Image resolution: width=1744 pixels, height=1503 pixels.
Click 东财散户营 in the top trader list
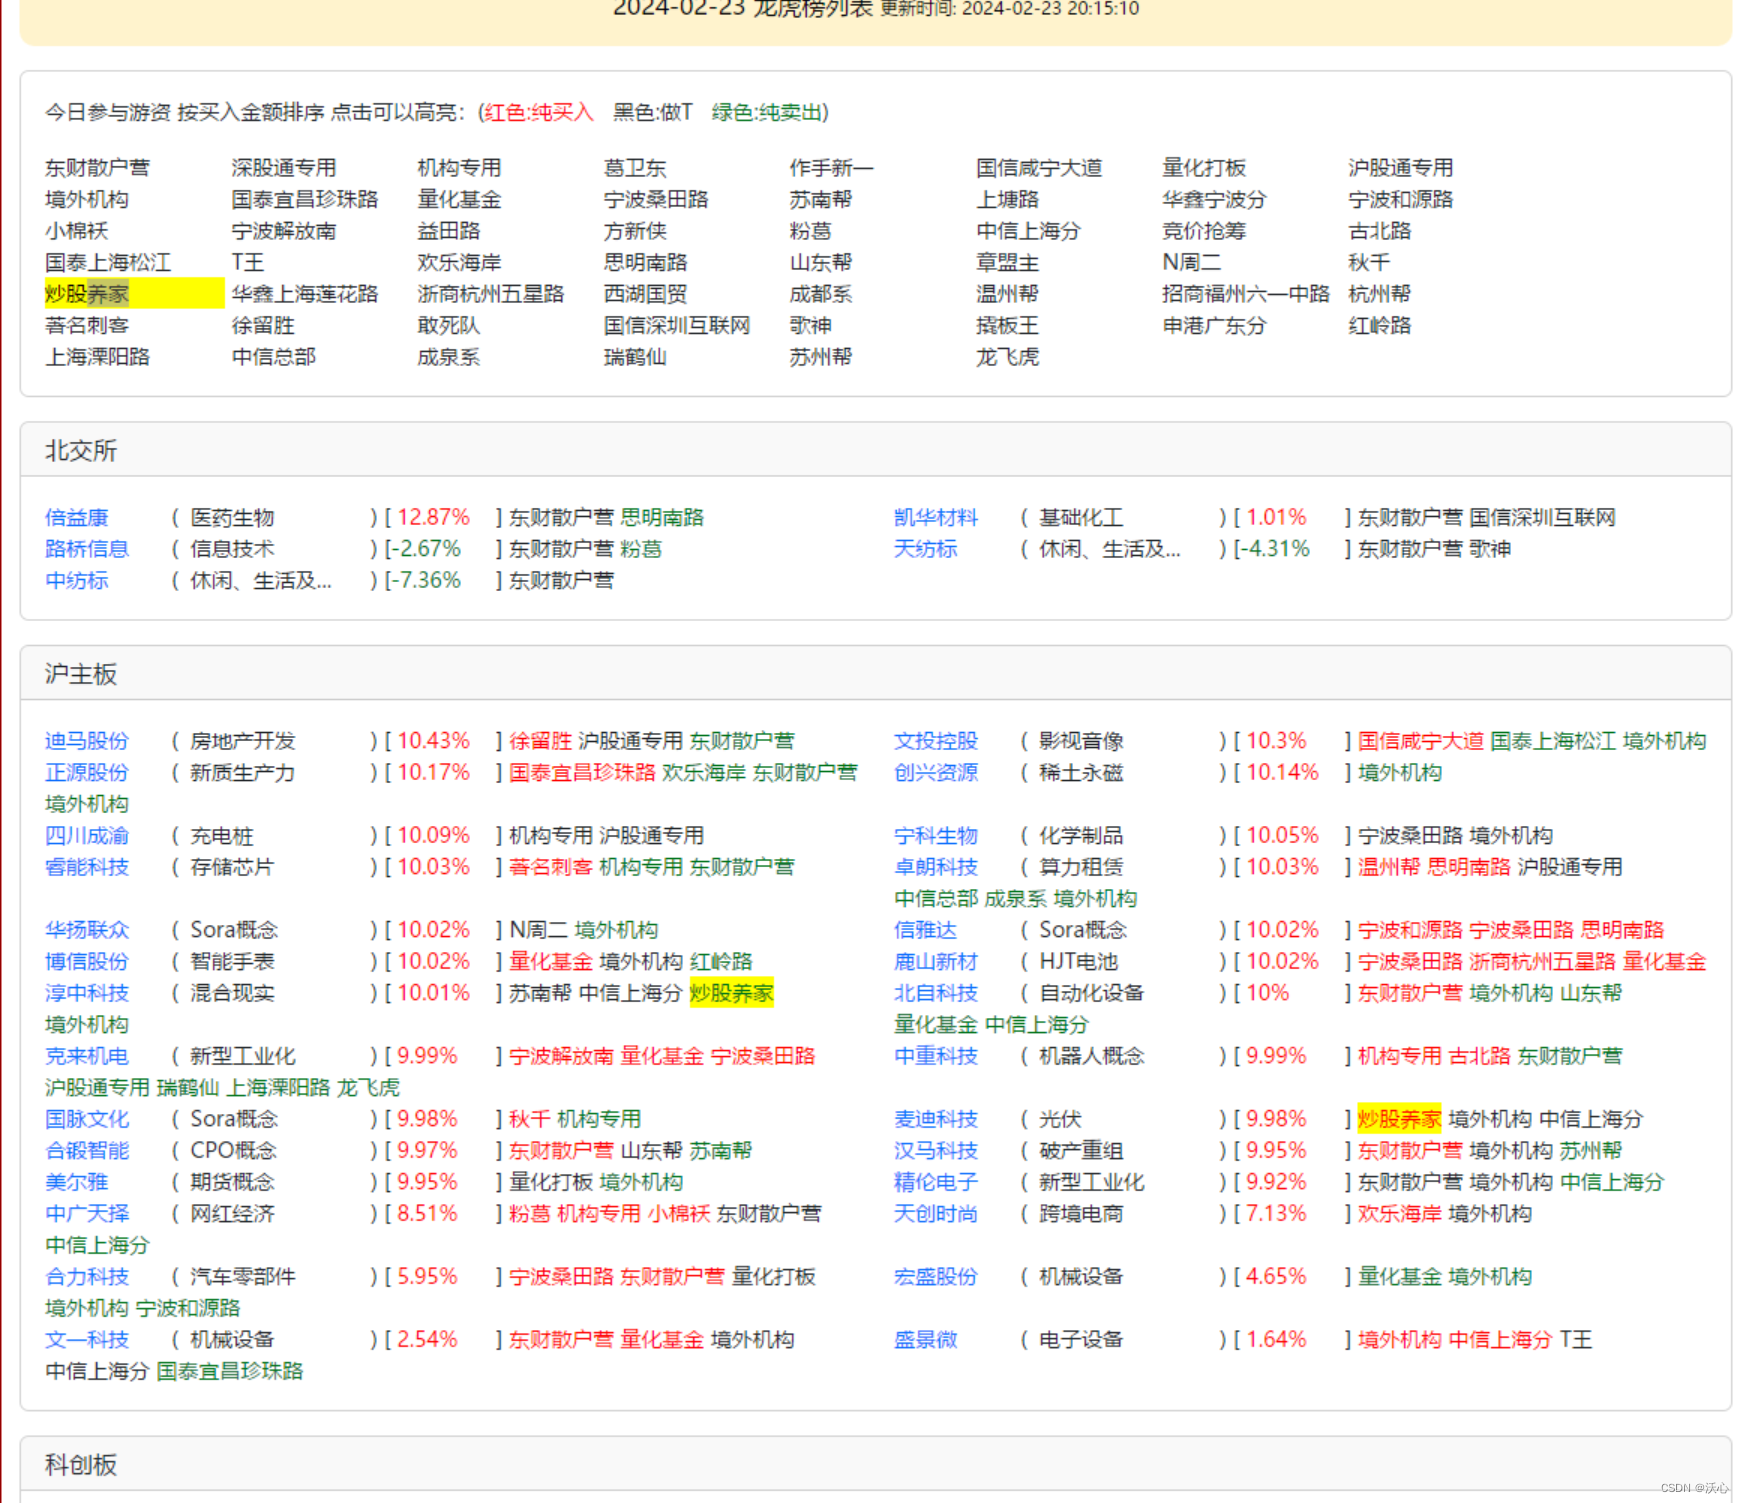[x=97, y=168]
